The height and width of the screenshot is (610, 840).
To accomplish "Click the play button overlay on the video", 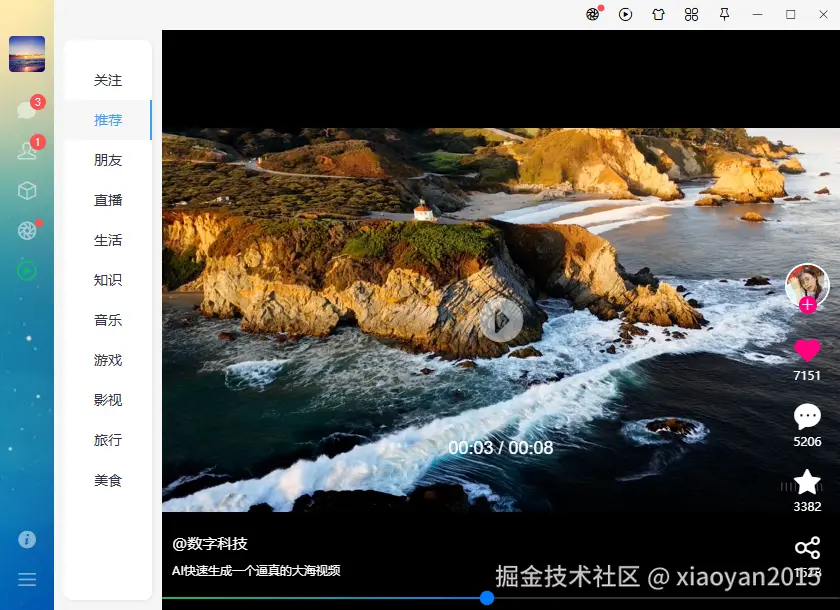I will (x=500, y=322).
